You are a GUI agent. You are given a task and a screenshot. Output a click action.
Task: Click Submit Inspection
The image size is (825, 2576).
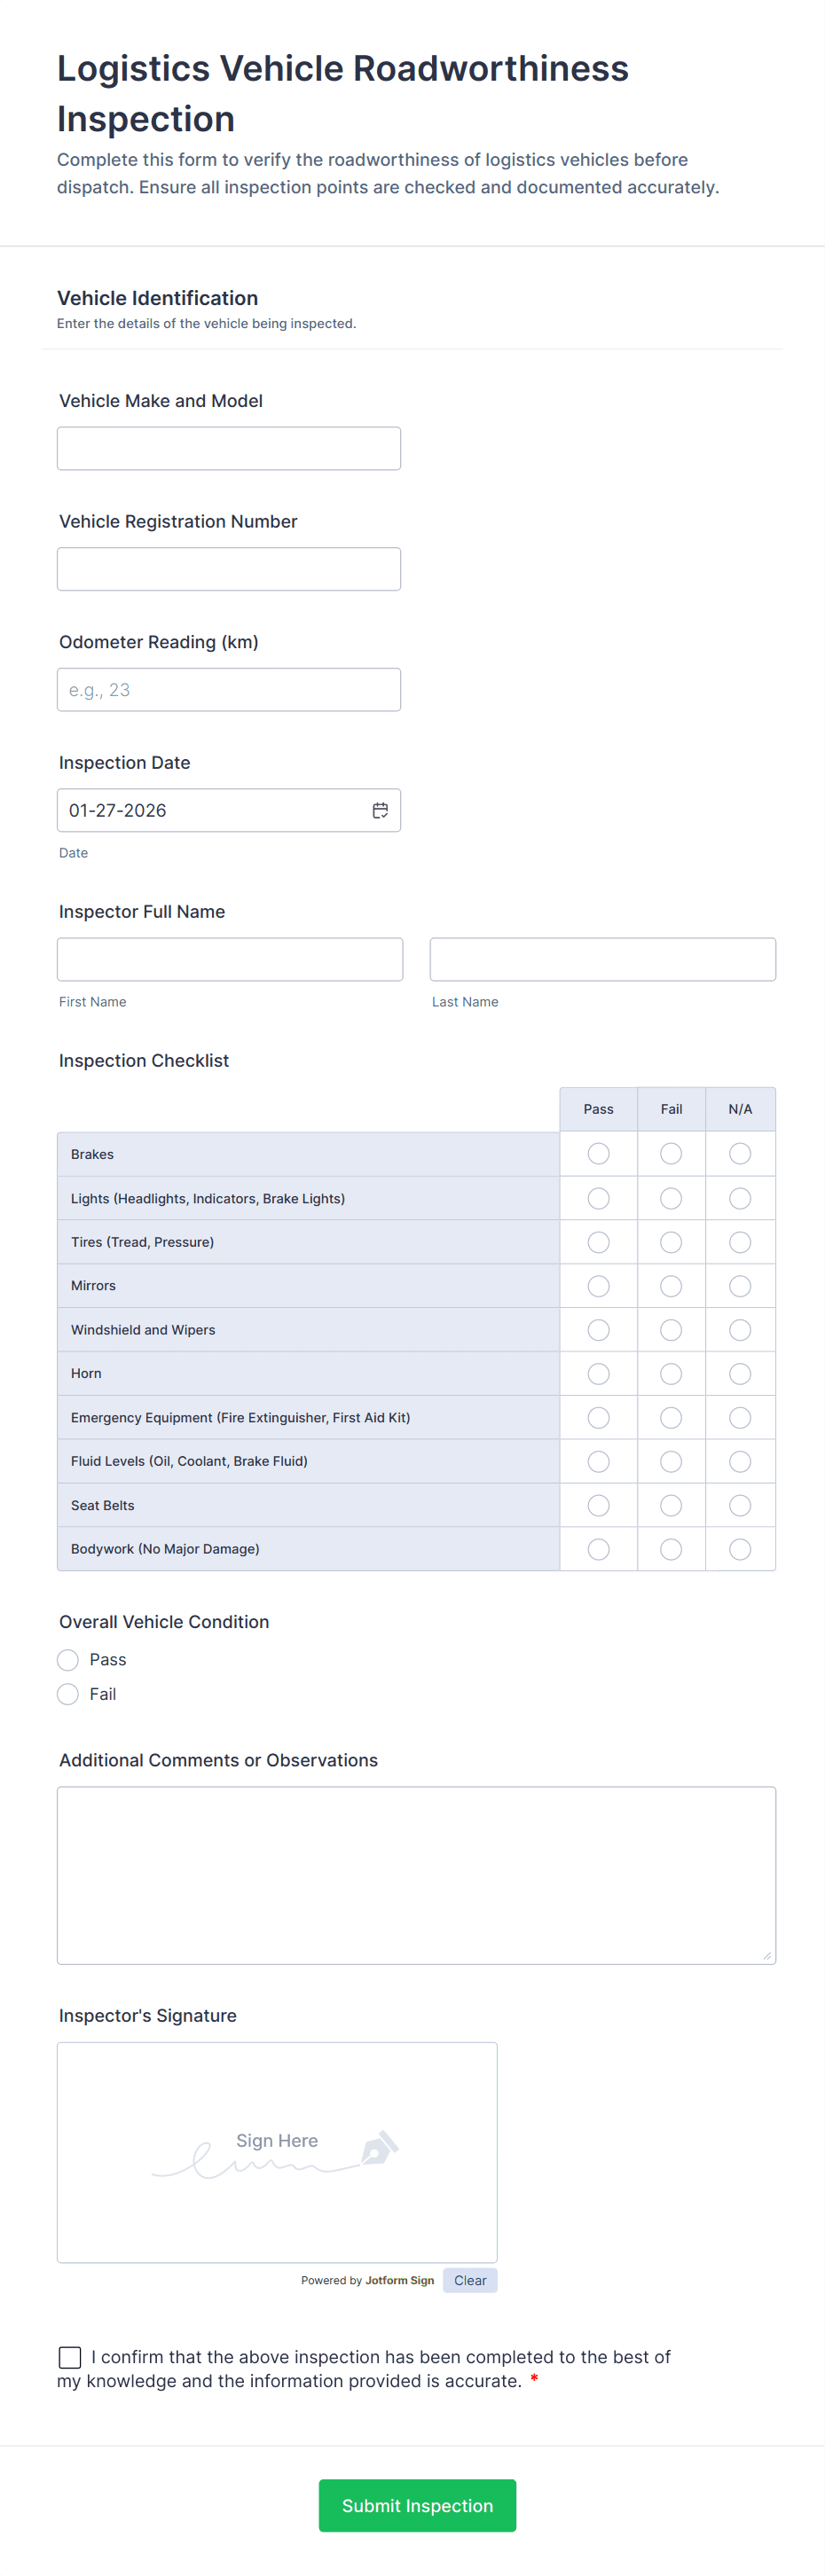(417, 2505)
